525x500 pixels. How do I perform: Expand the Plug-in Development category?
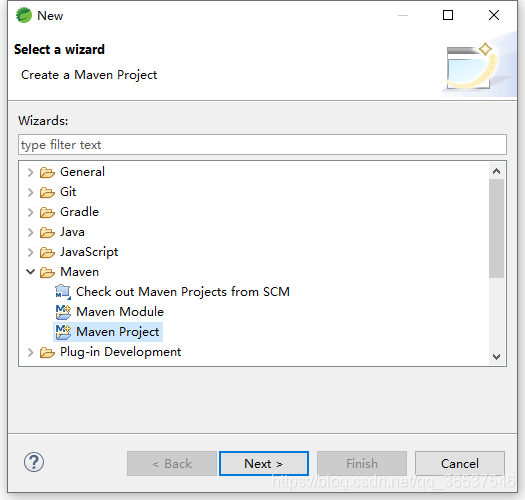coord(30,352)
